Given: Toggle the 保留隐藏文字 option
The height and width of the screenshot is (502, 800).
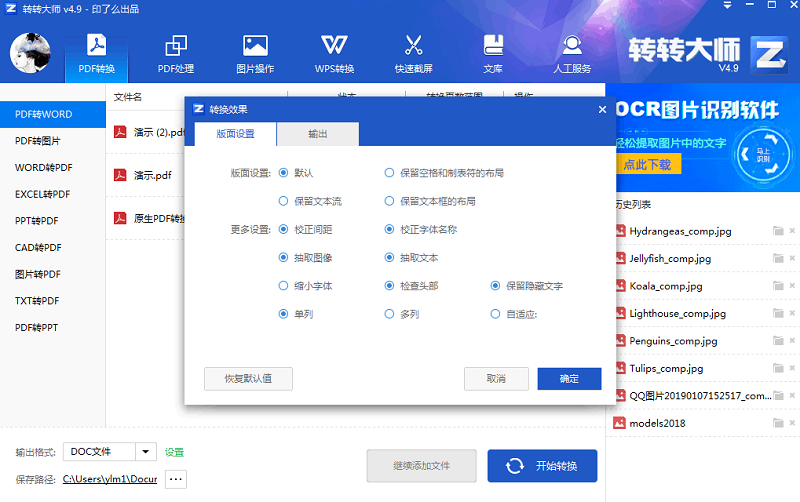Looking at the screenshot, I should tap(495, 286).
